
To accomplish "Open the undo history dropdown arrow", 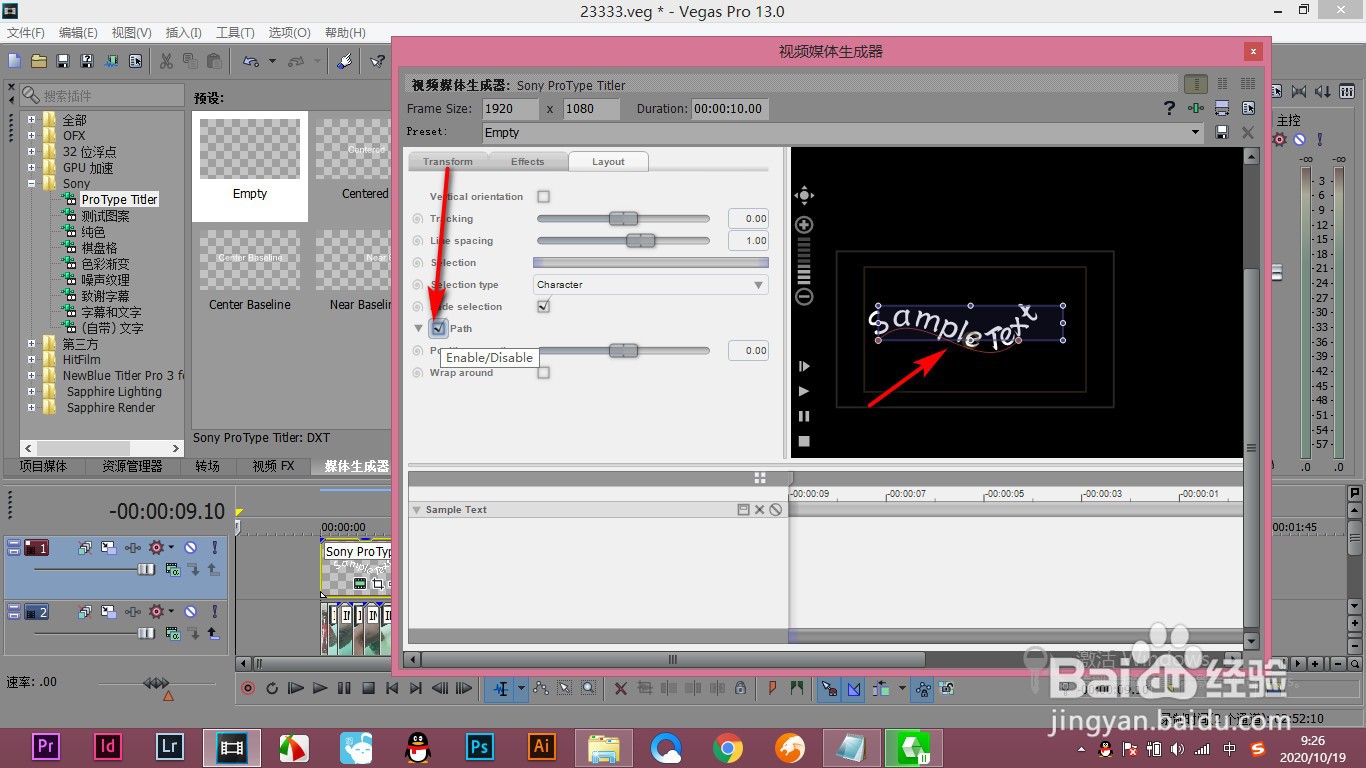I will click(x=272, y=61).
